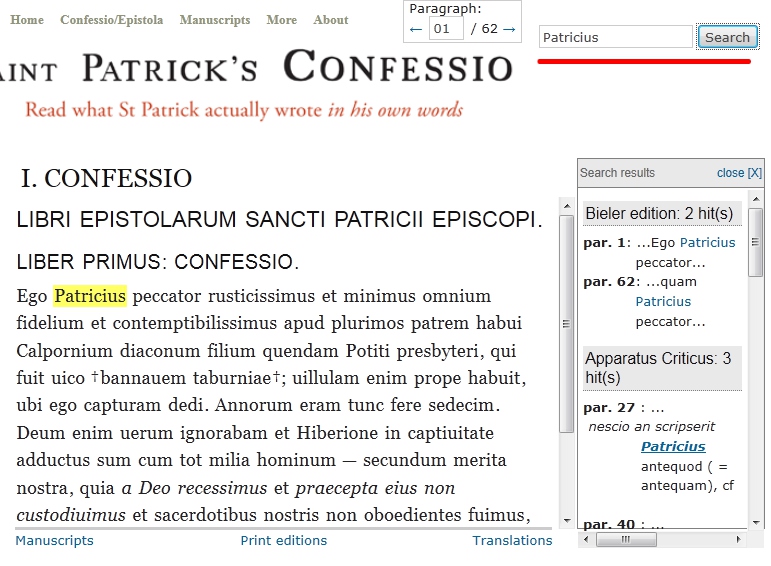Click the Print editions link
This screenshot has height=566, width=771.
click(x=284, y=540)
